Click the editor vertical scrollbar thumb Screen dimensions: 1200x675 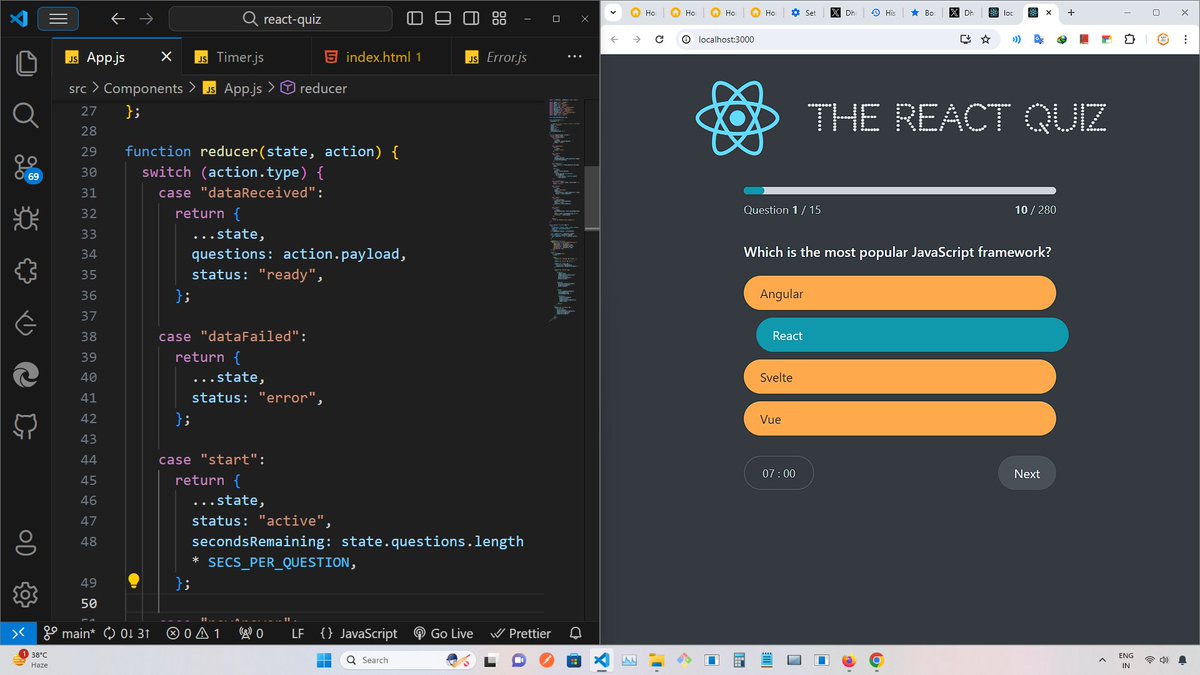pyautogui.click(x=592, y=197)
